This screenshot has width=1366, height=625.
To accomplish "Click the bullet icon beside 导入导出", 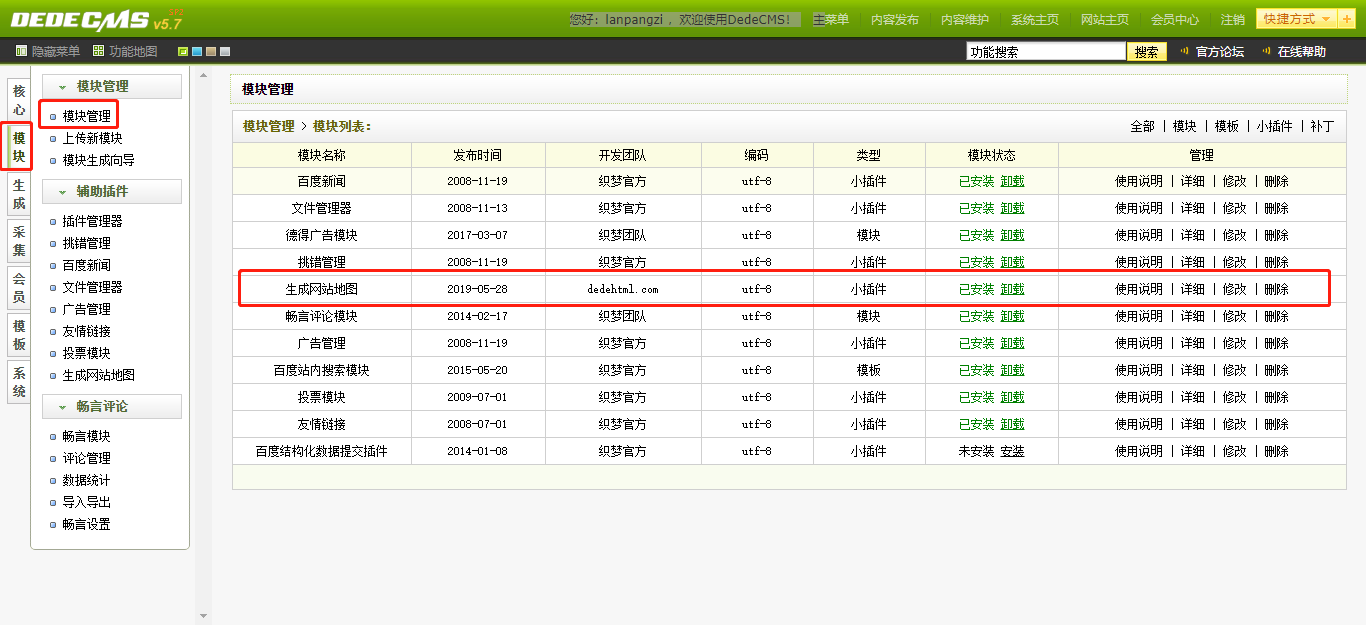I will tap(53, 503).
